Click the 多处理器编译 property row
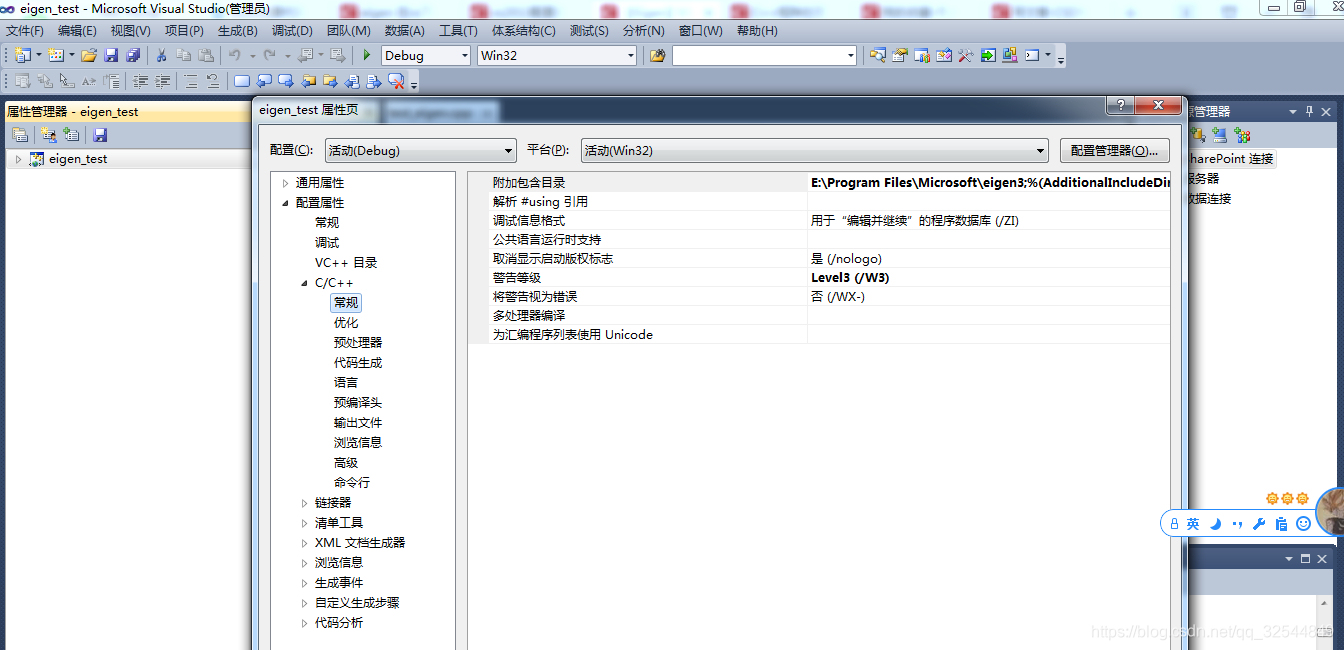The height and width of the screenshot is (650, 1344). pos(829,315)
